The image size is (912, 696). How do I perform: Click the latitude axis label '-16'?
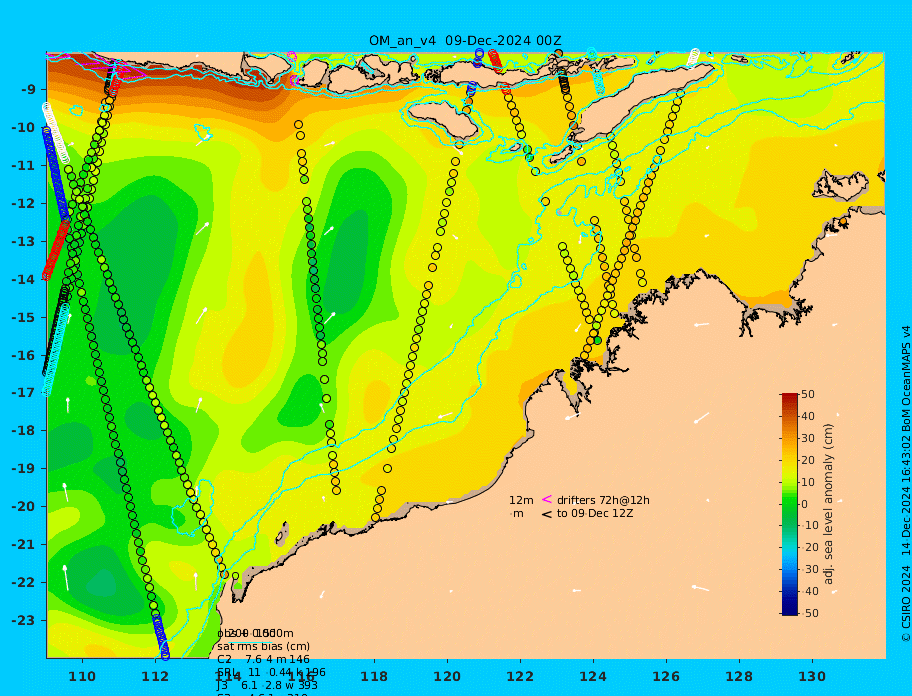tap(23, 355)
